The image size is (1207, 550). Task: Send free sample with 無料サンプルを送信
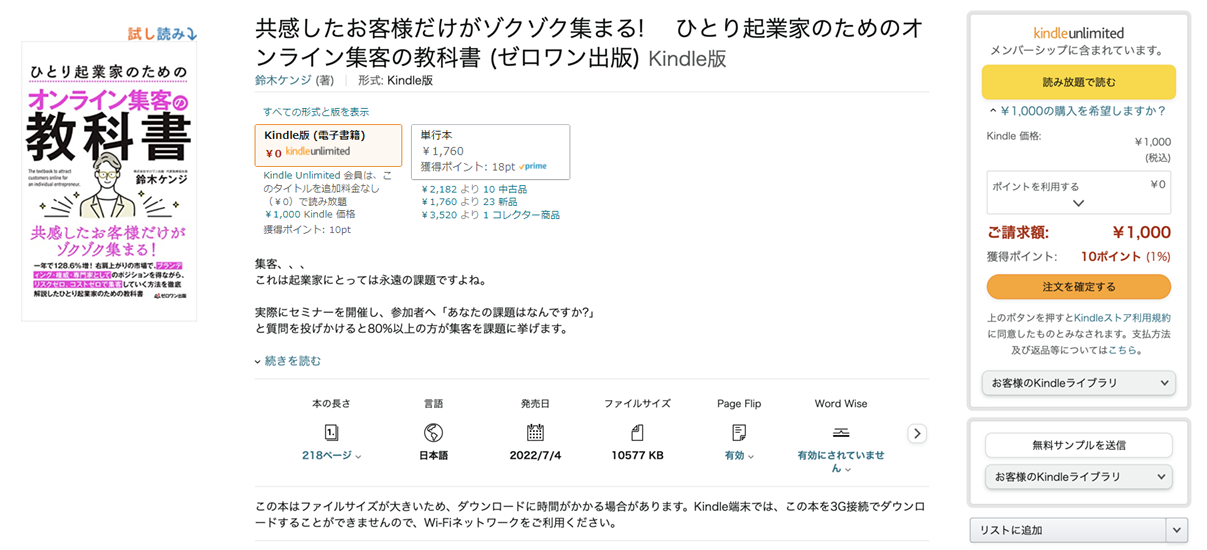click(x=1078, y=446)
